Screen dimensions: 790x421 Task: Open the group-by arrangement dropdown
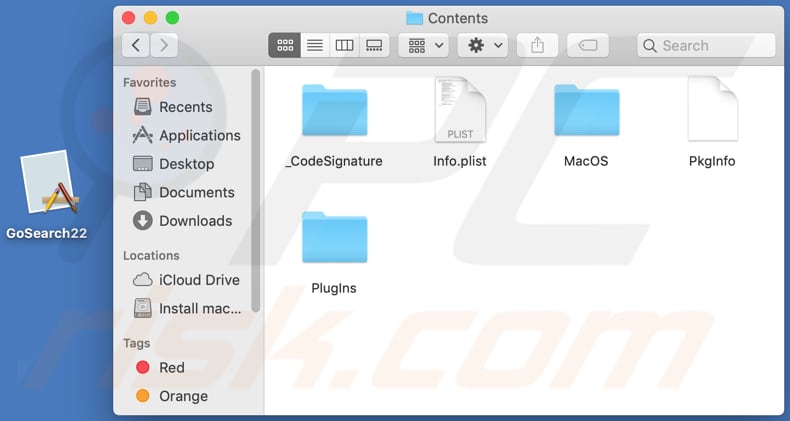[424, 45]
